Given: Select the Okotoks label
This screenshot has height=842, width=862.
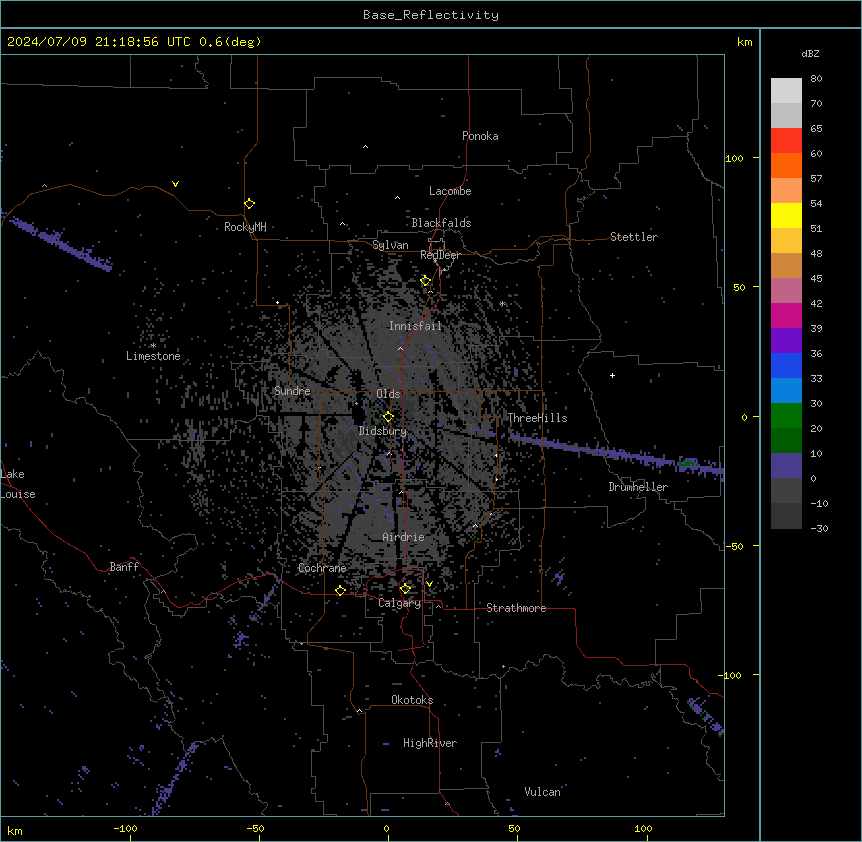Looking at the screenshot, I should coord(412,700).
